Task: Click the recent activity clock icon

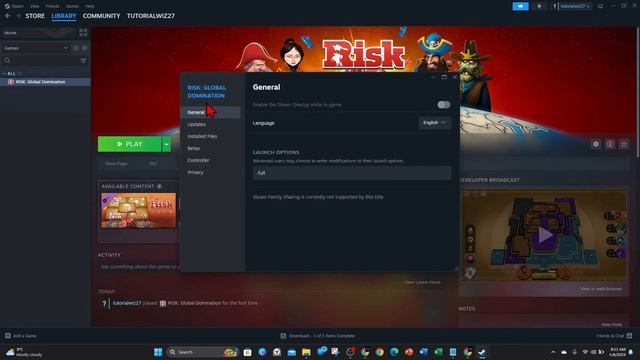Action: 76,48
